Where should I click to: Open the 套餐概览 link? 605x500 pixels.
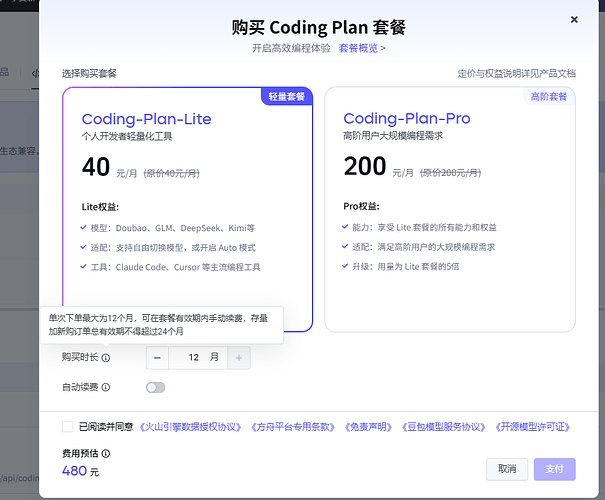click(x=362, y=48)
